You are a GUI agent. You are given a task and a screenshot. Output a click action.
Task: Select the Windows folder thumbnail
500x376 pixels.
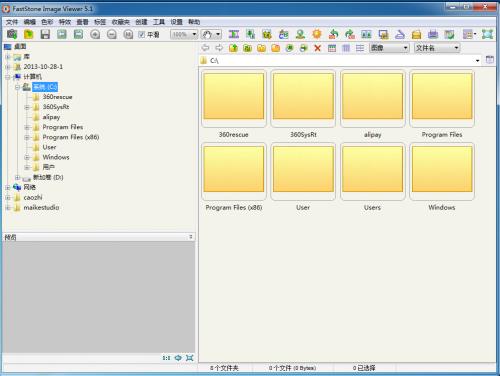tap(442, 171)
